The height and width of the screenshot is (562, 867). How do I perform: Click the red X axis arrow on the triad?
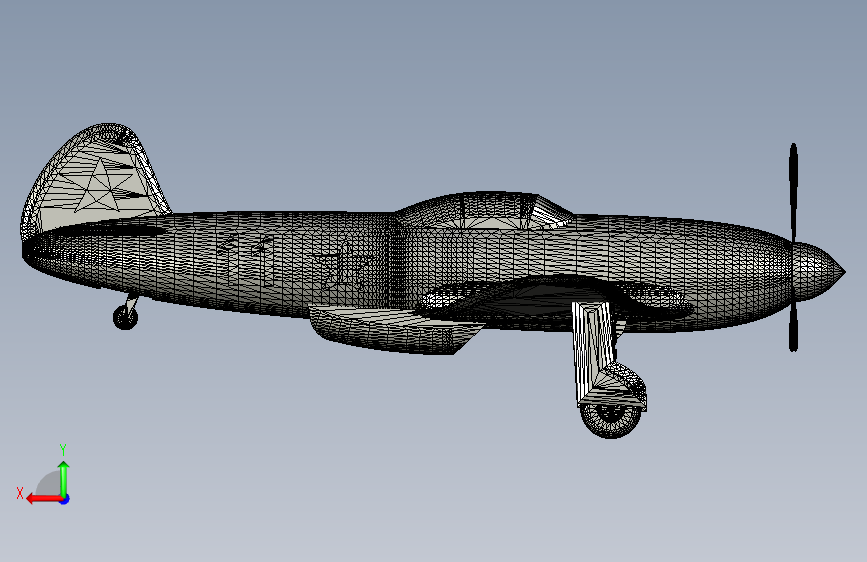click(43, 499)
